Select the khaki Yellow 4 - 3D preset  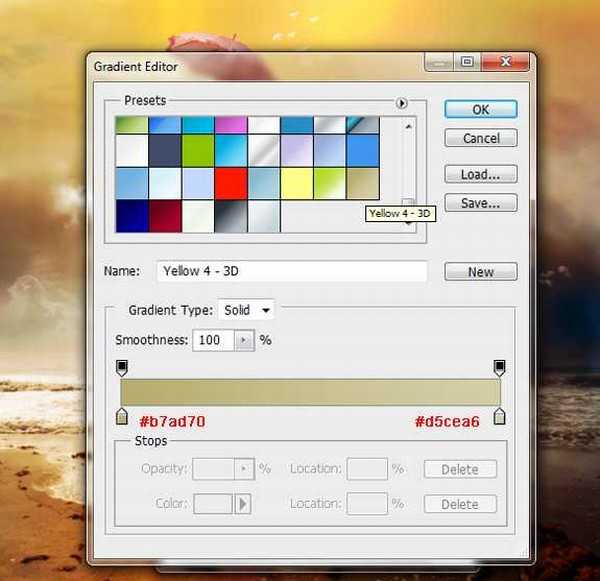pos(362,183)
